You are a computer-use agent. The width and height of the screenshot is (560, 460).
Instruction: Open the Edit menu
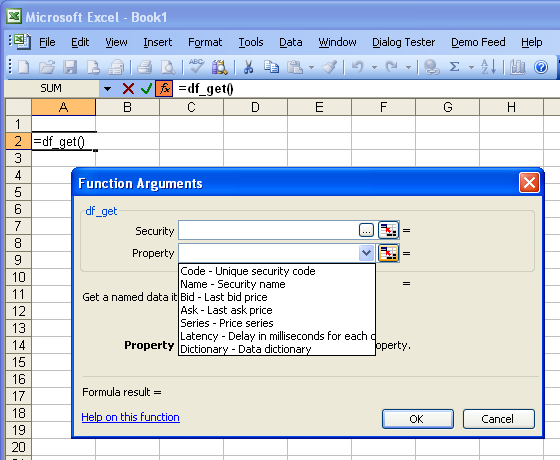[x=80, y=42]
